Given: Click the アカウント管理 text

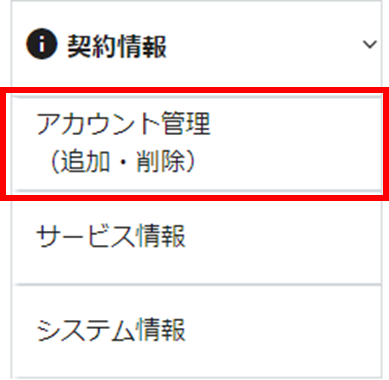Looking at the screenshot, I should coord(123,124).
